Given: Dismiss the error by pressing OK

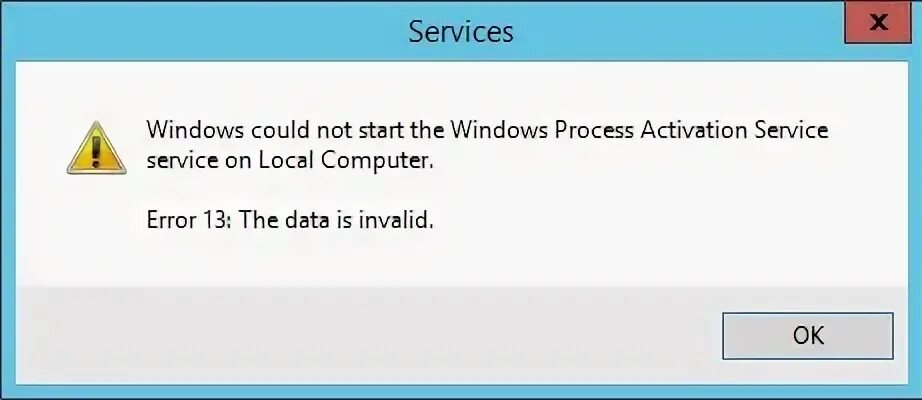Looking at the screenshot, I should (807, 335).
